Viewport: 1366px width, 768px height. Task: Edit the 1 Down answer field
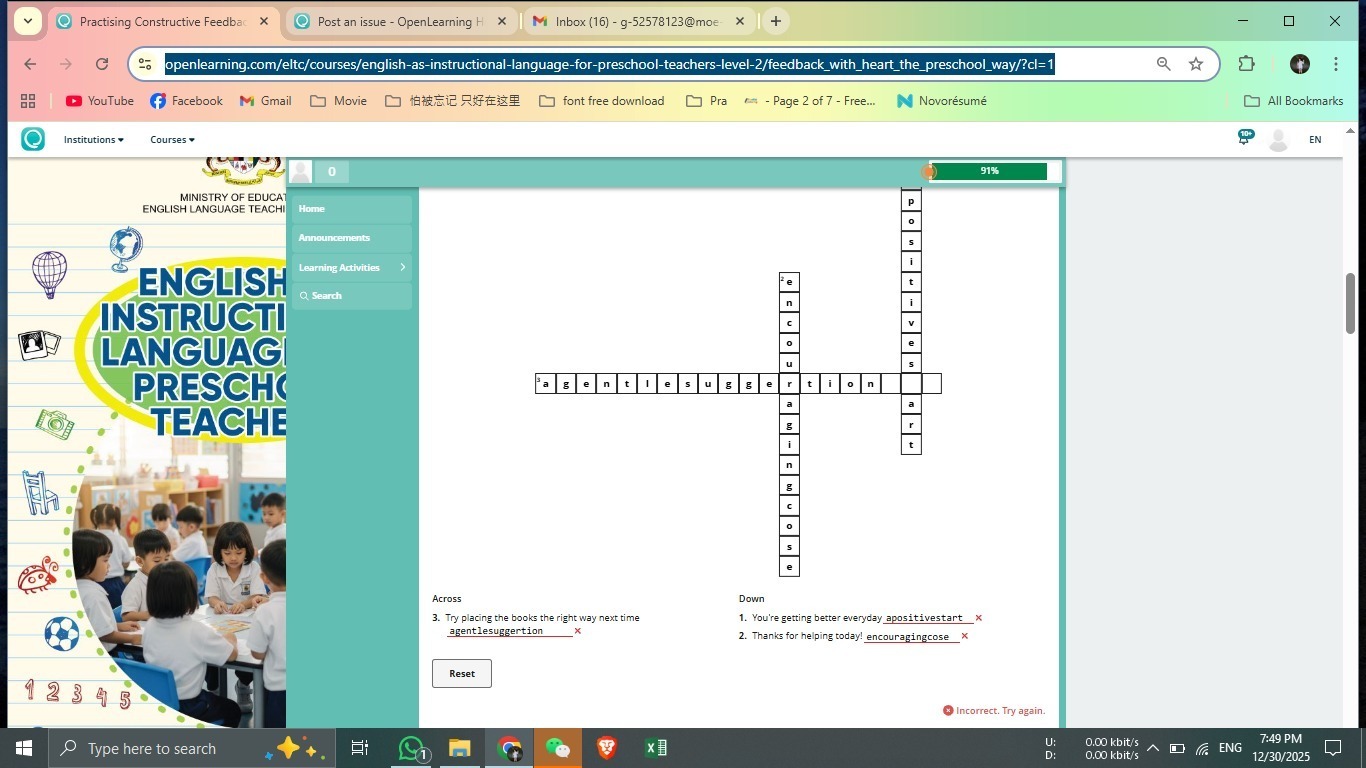point(927,618)
